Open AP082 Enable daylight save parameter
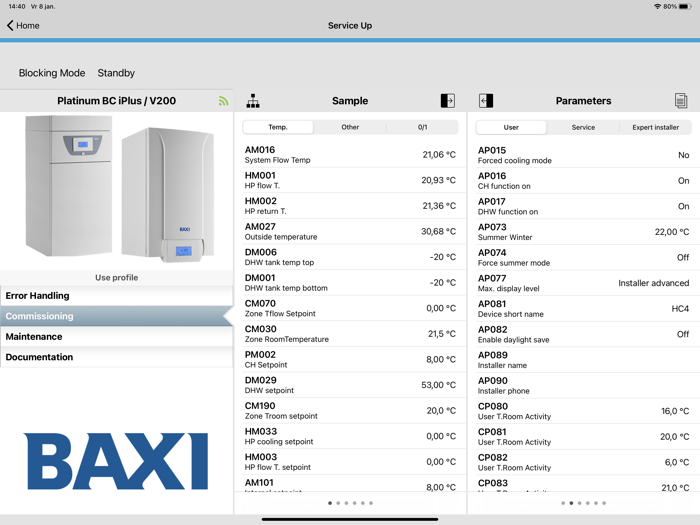The image size is (700, 525). pyautogui.click(x=583, y=334)
